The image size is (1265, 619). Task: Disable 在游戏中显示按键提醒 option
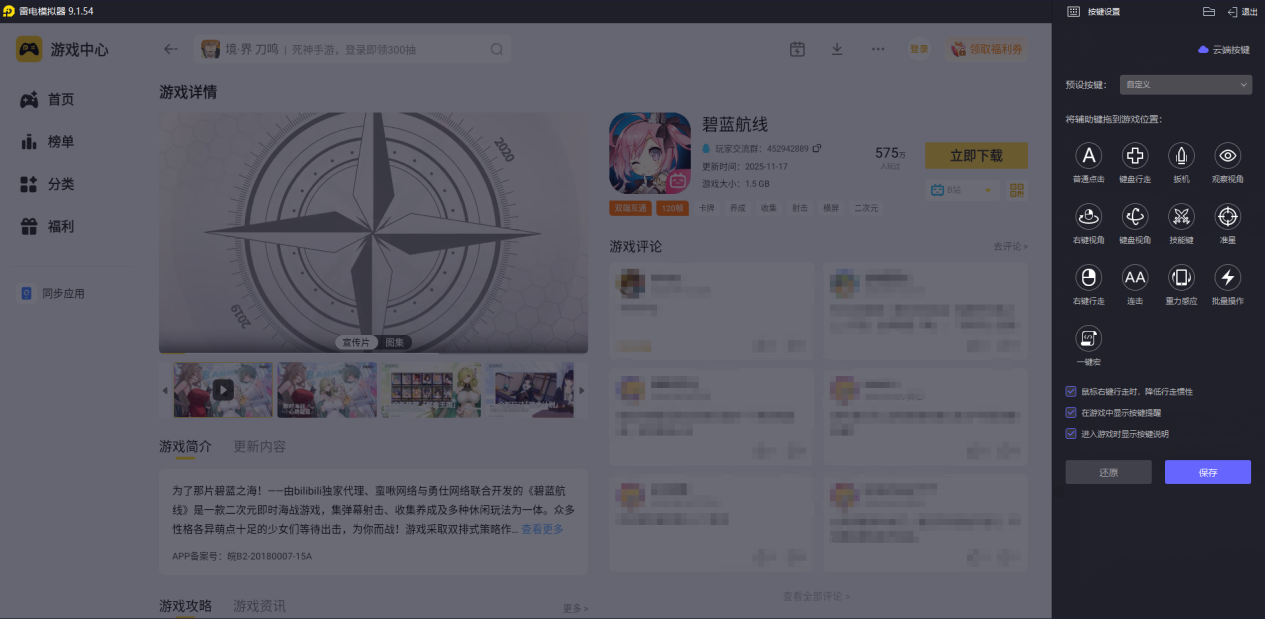tap(1070, 410)
